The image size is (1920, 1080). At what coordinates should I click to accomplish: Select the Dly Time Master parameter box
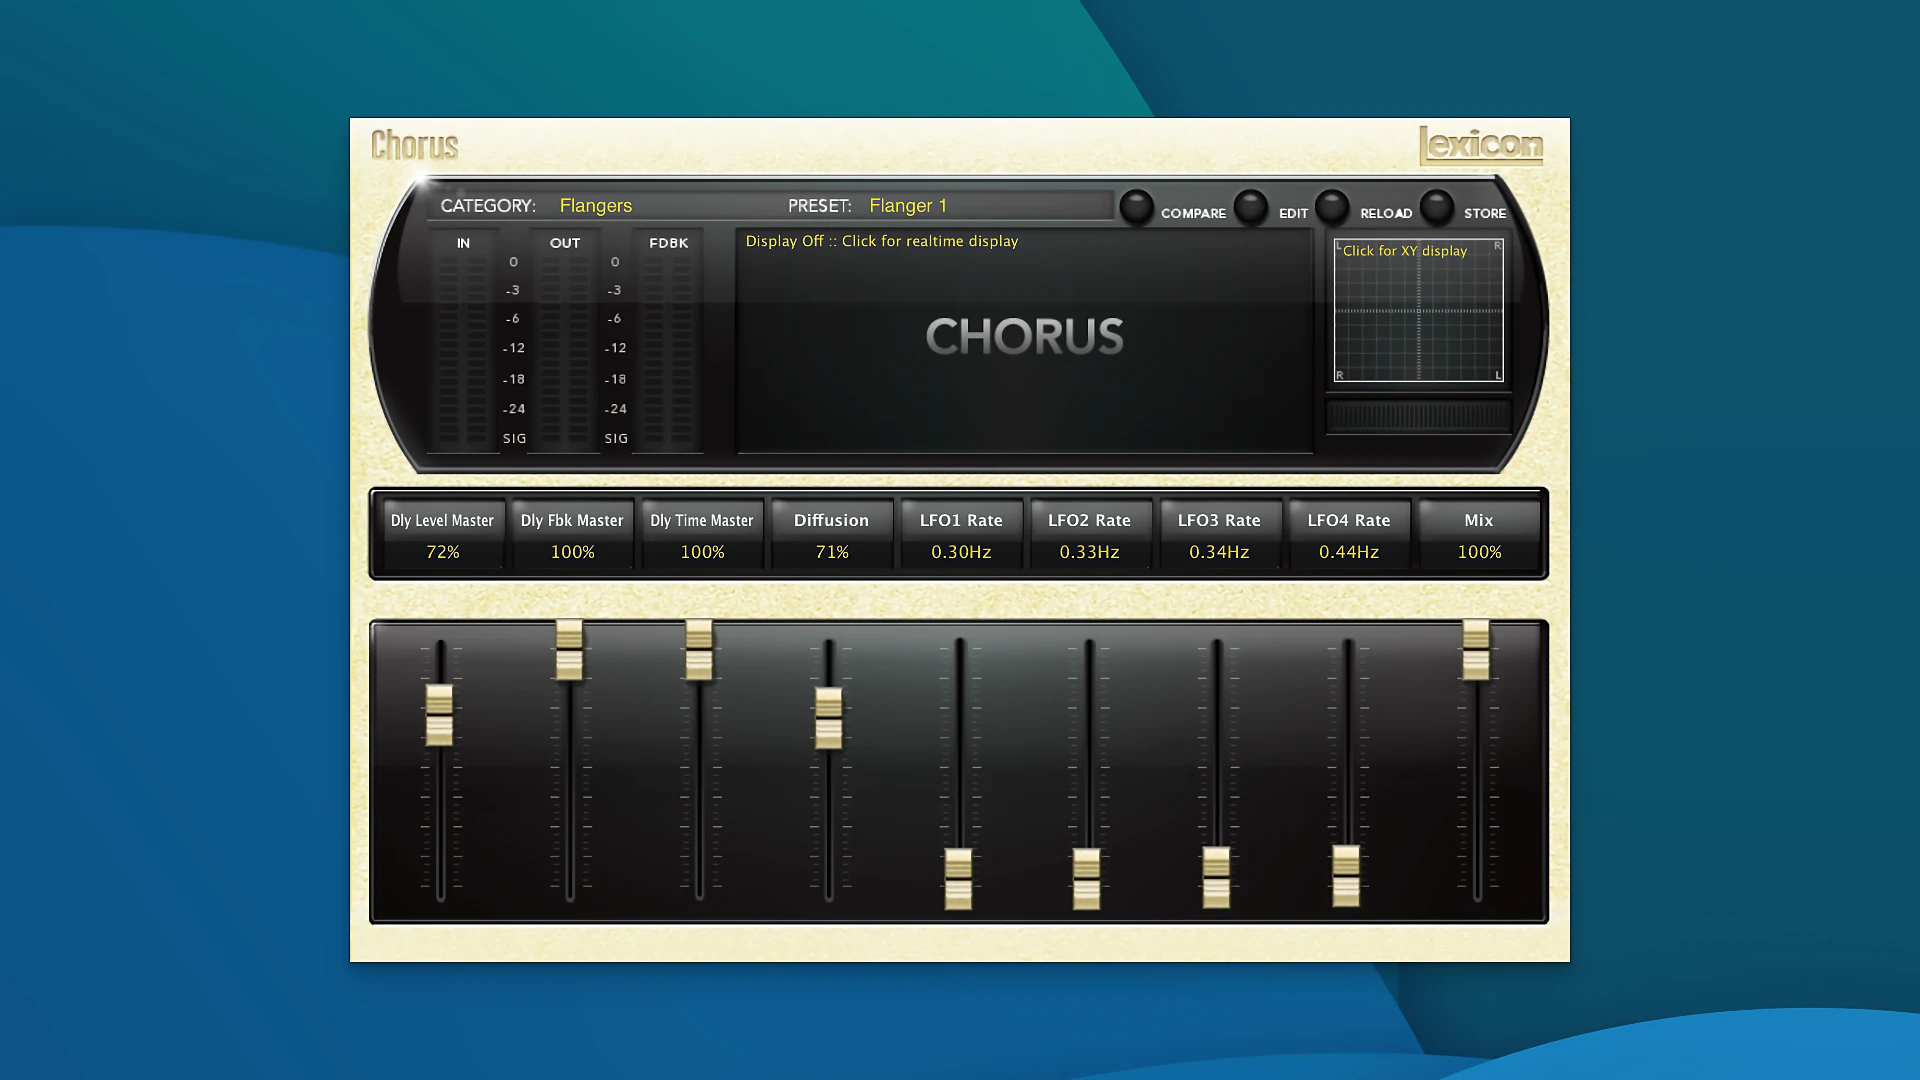[702, 534]
